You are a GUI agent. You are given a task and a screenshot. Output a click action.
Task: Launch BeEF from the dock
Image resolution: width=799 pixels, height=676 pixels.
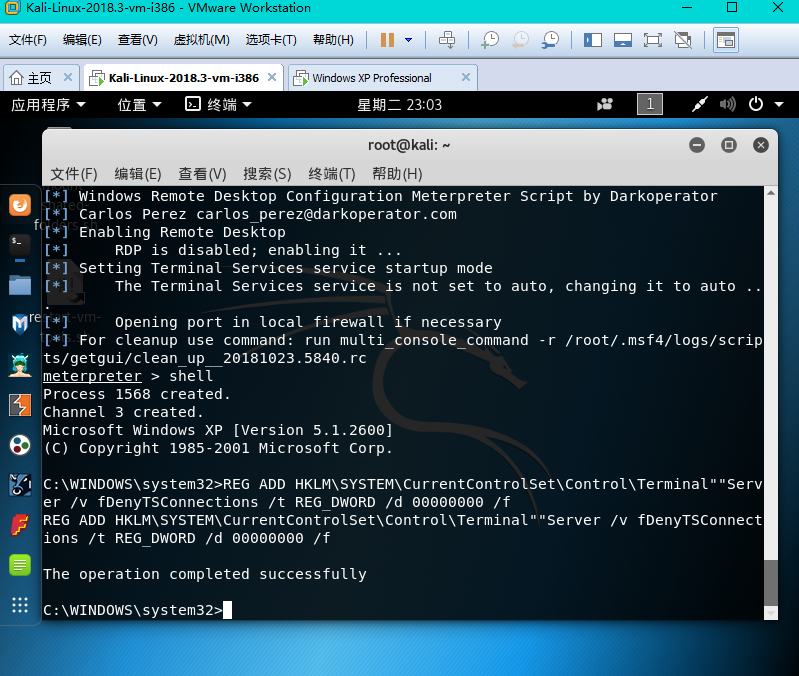(20, 484)
